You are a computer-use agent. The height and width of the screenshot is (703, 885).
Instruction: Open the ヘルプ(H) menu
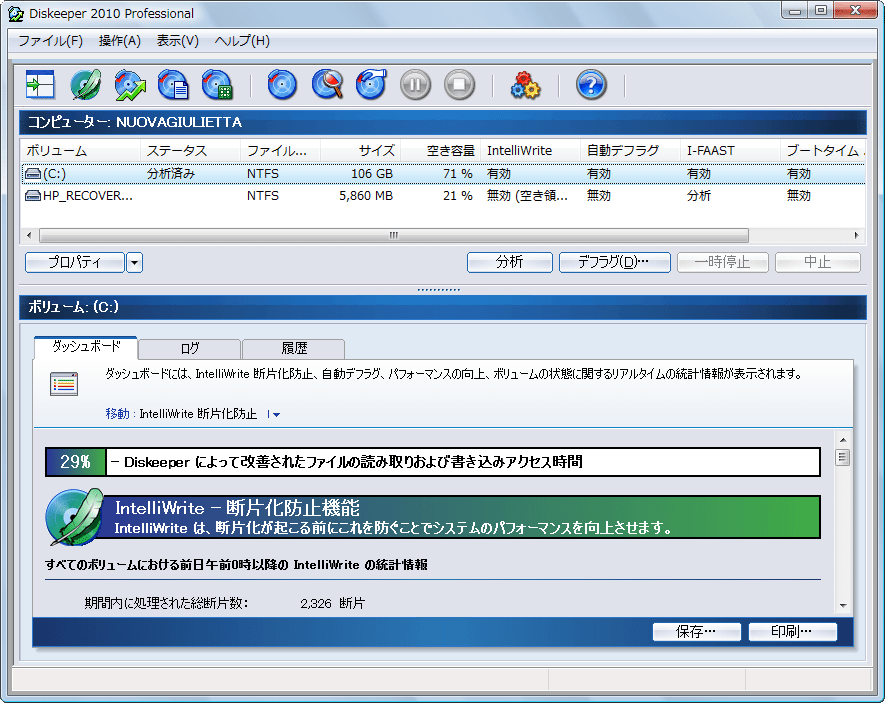click(242, 41)
